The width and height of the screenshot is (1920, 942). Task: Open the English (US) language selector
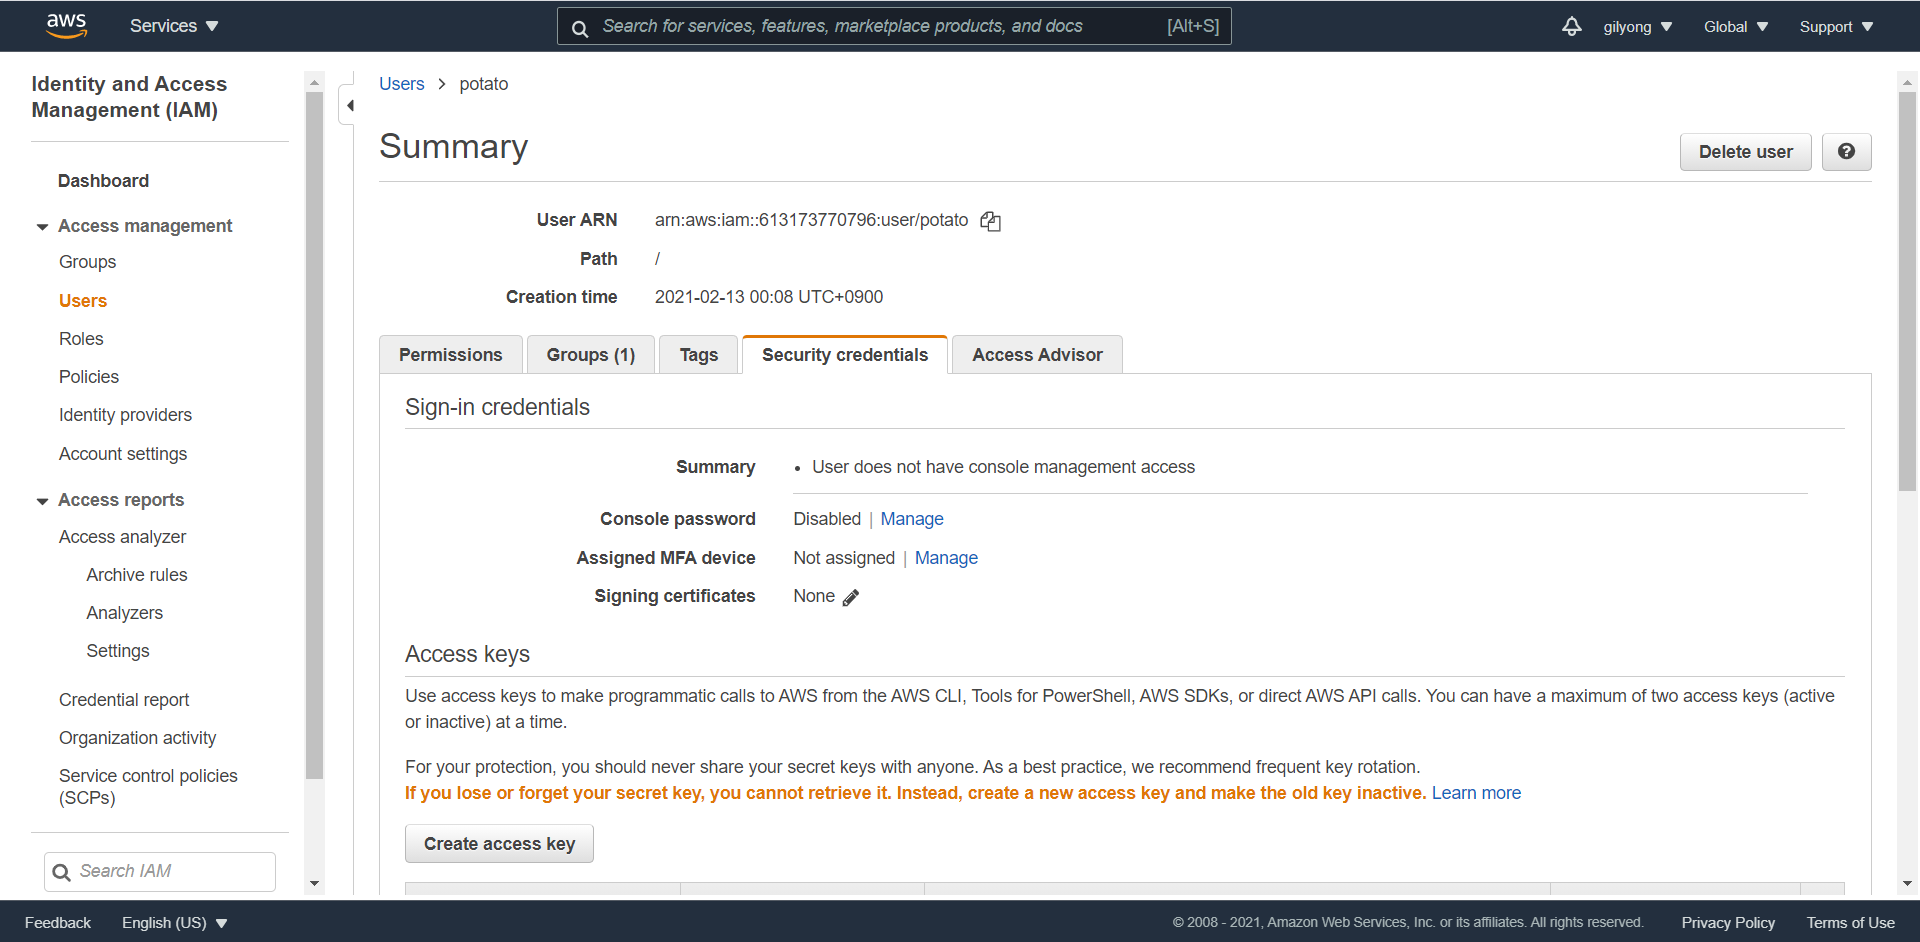(175, 923)
